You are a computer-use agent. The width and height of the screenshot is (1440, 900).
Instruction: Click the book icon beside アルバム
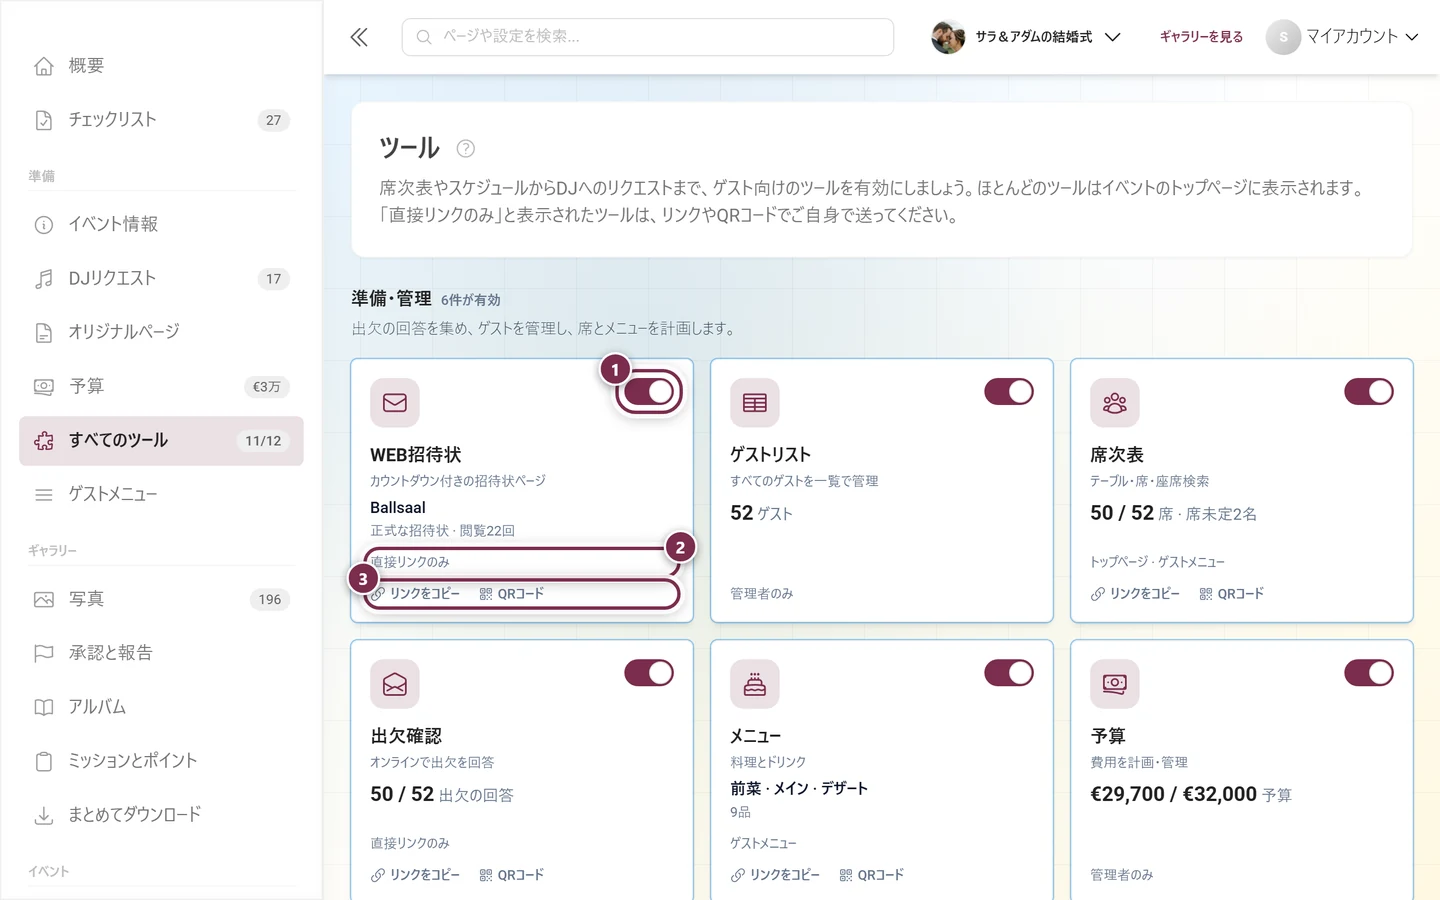pyautogui.click(x=44, y=707)
